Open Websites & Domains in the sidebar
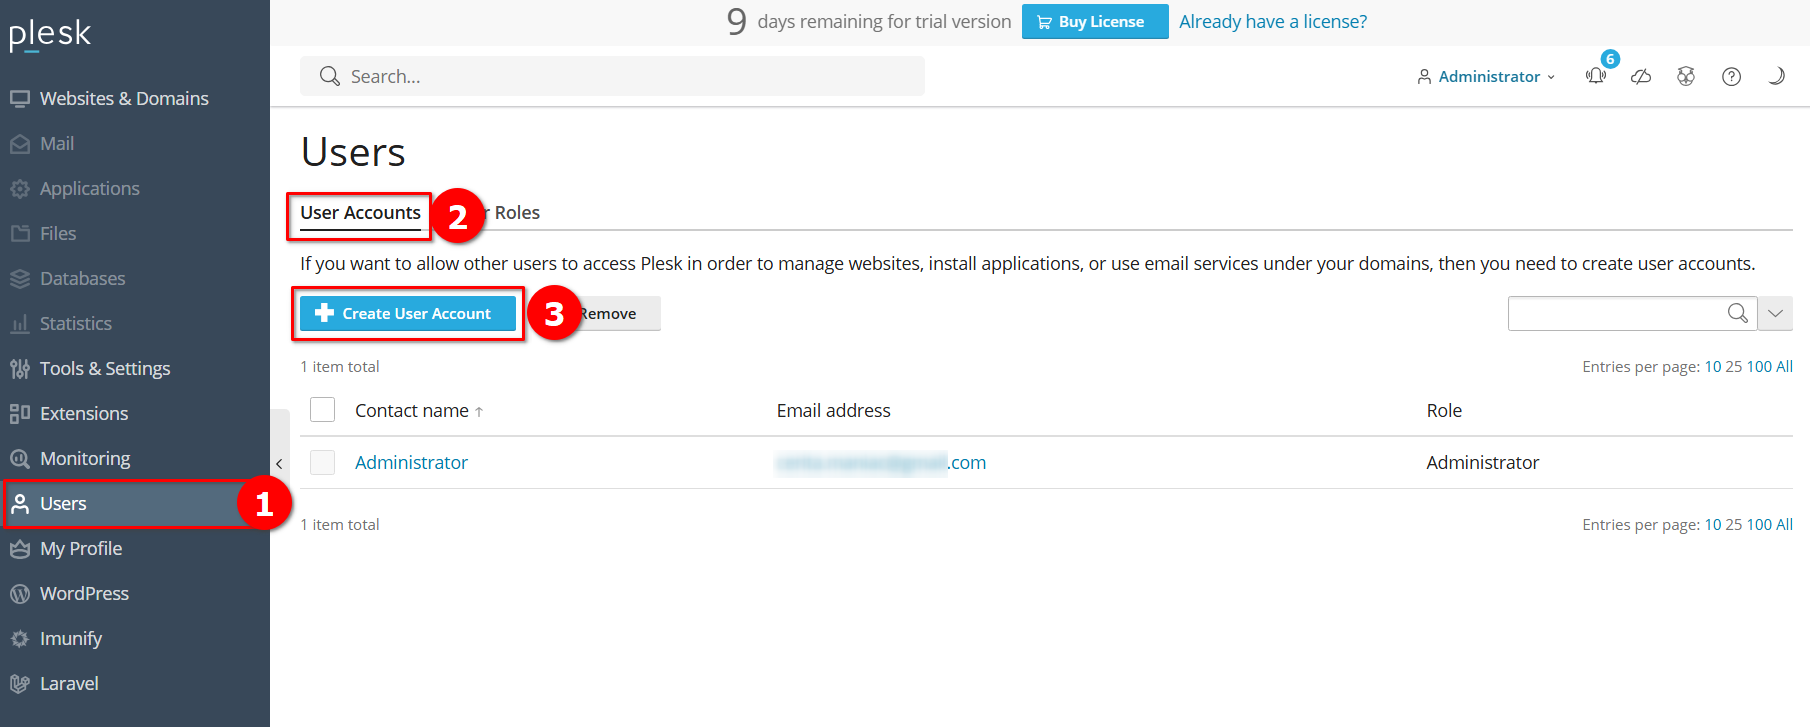 coord(124,98)
